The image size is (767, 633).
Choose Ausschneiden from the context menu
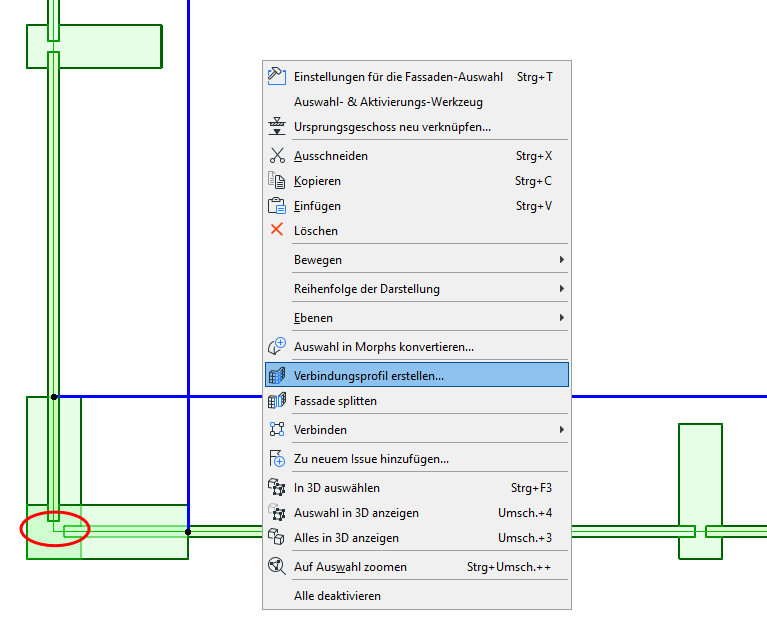[x=417, y=156]
